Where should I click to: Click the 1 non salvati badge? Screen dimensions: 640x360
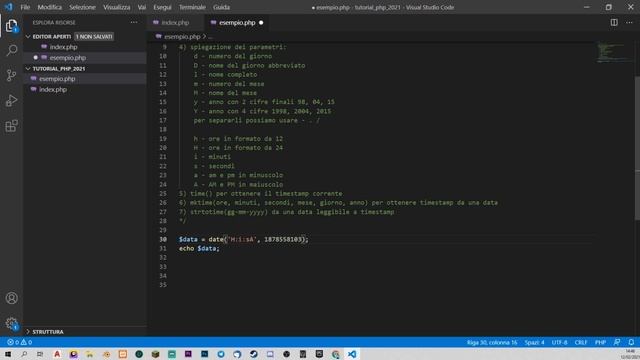[x=94, y=36]
